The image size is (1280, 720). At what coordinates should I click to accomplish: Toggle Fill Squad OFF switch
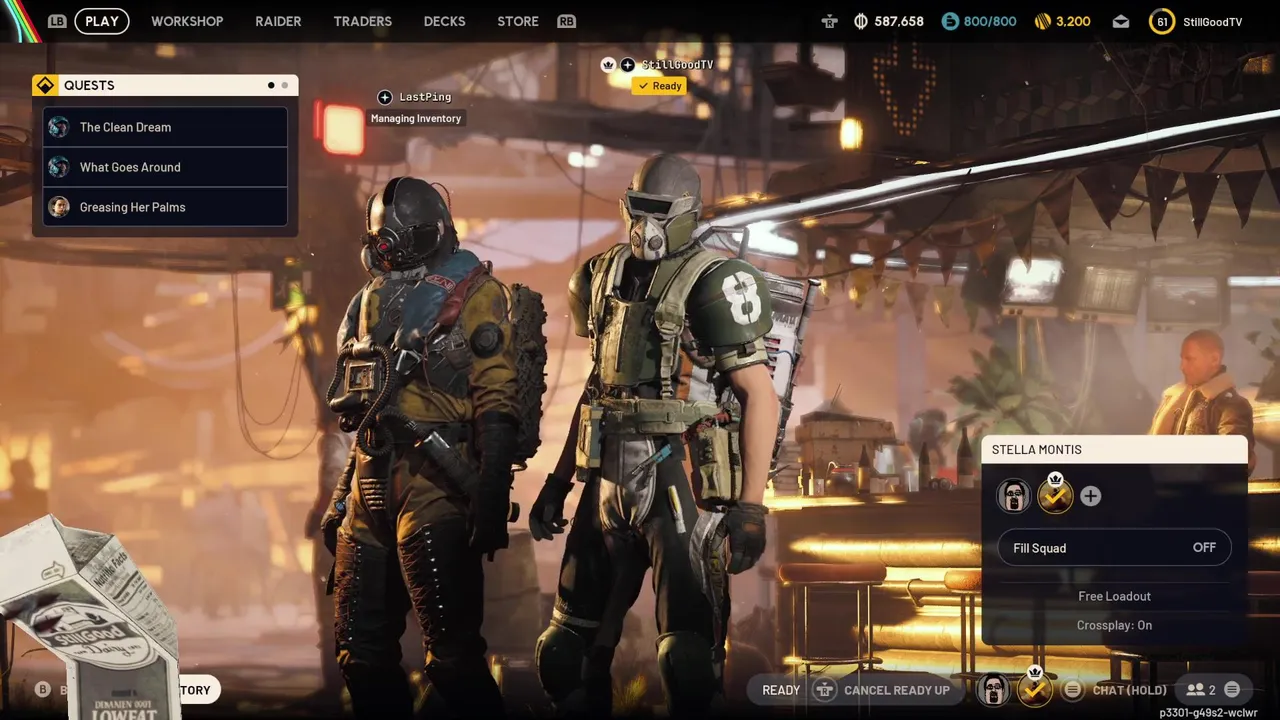click(x=1115, y=548)
